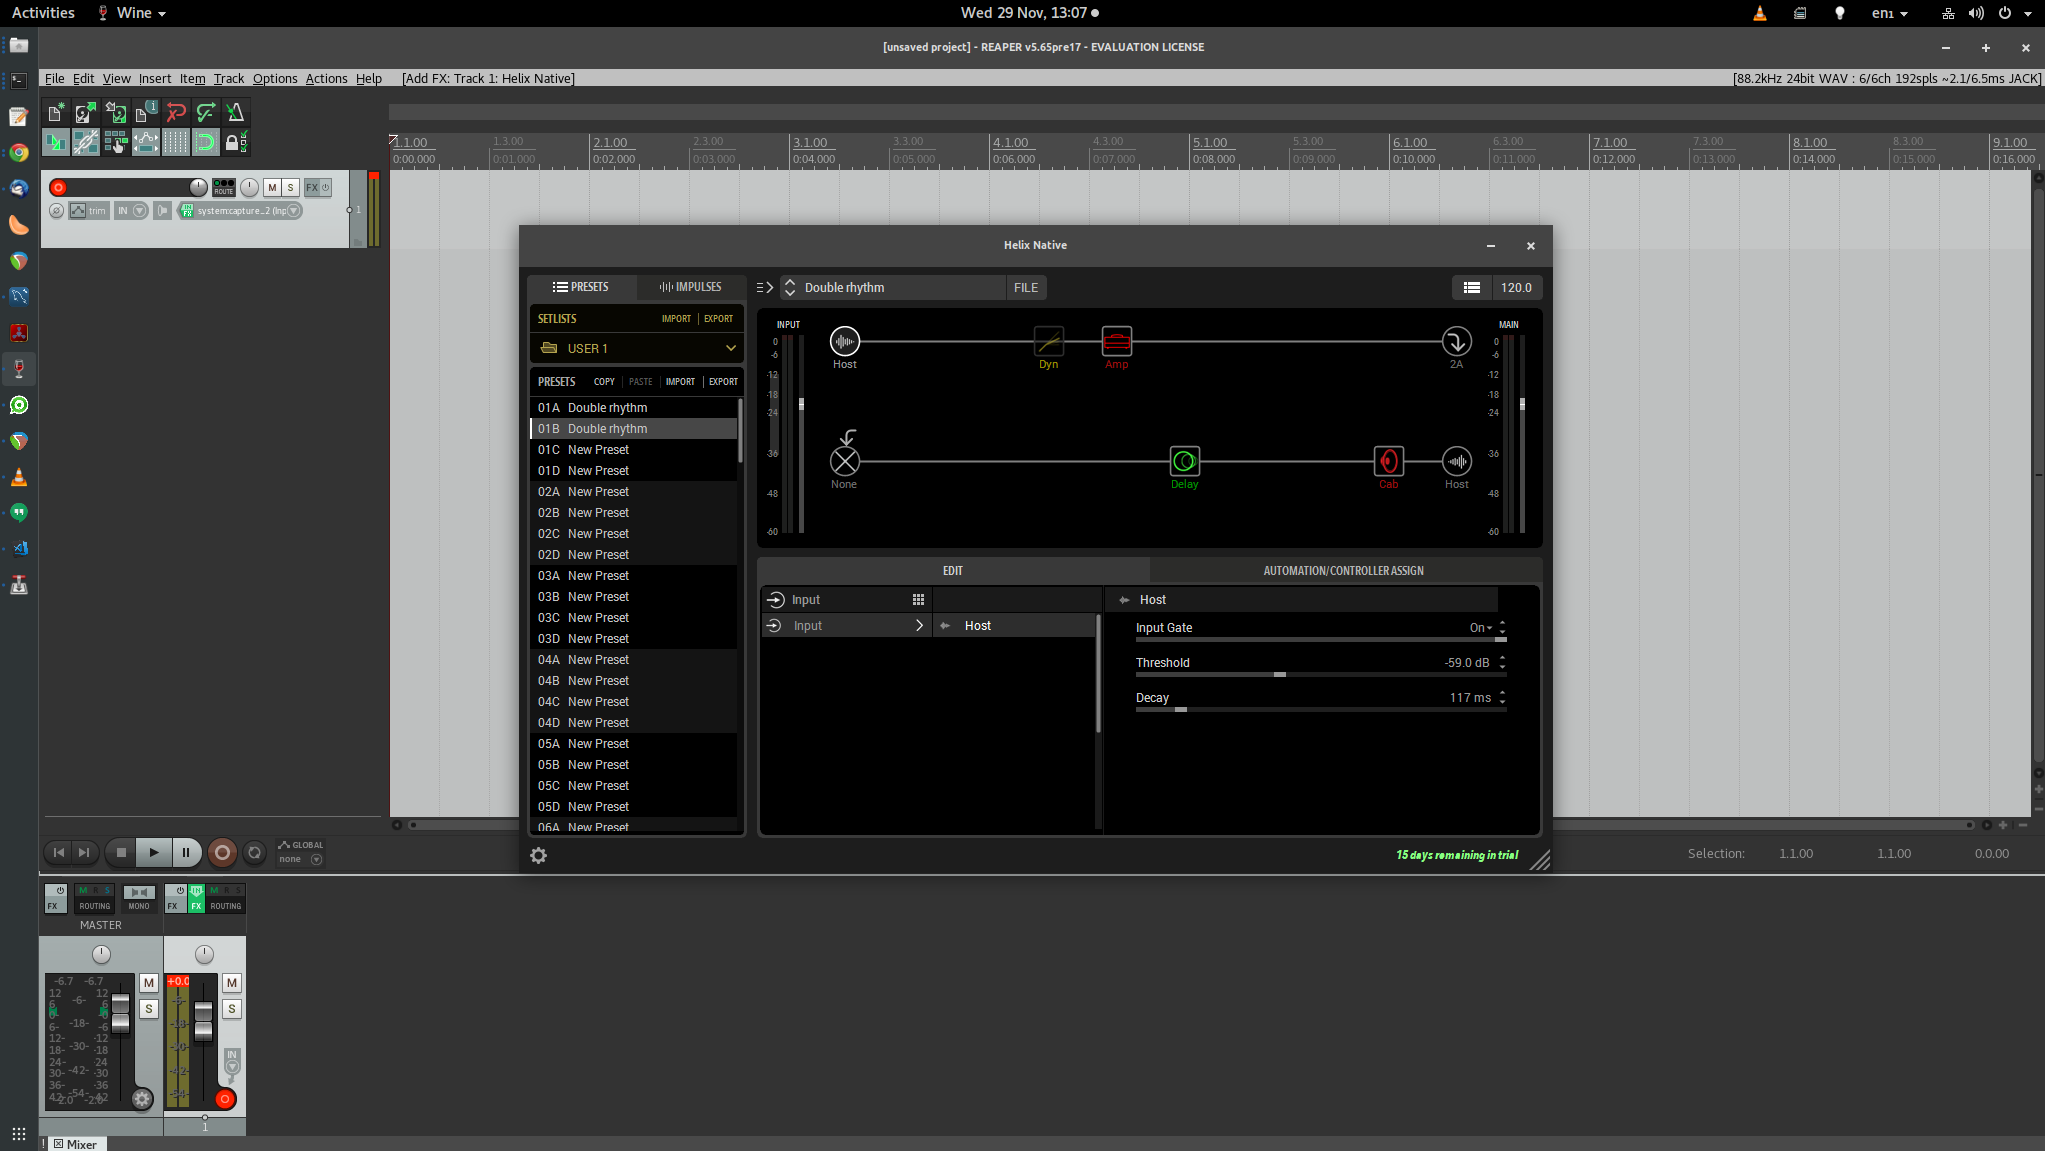Screen dimensions: 2045x1151
Task: Switch to the IMPULSES tab in Helix Native
Action: pos(690,287)
